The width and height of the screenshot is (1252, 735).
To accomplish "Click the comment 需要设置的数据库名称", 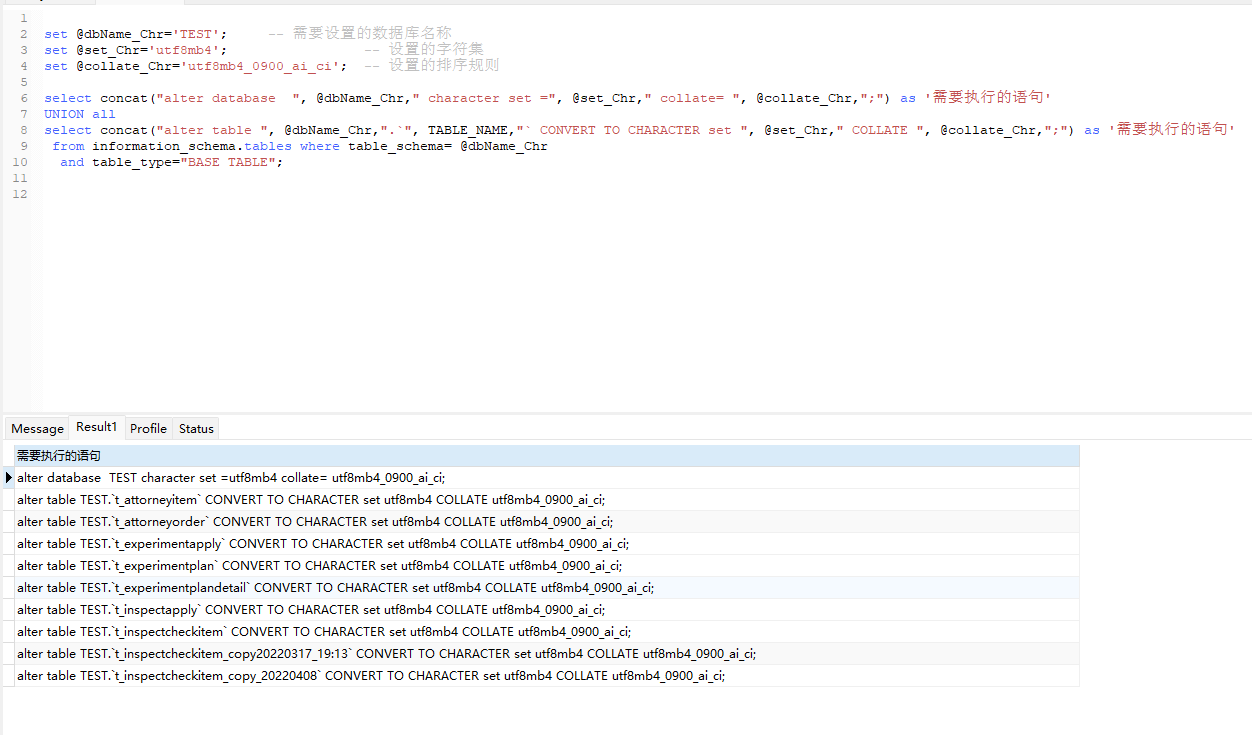I will [x=372, y=34].
